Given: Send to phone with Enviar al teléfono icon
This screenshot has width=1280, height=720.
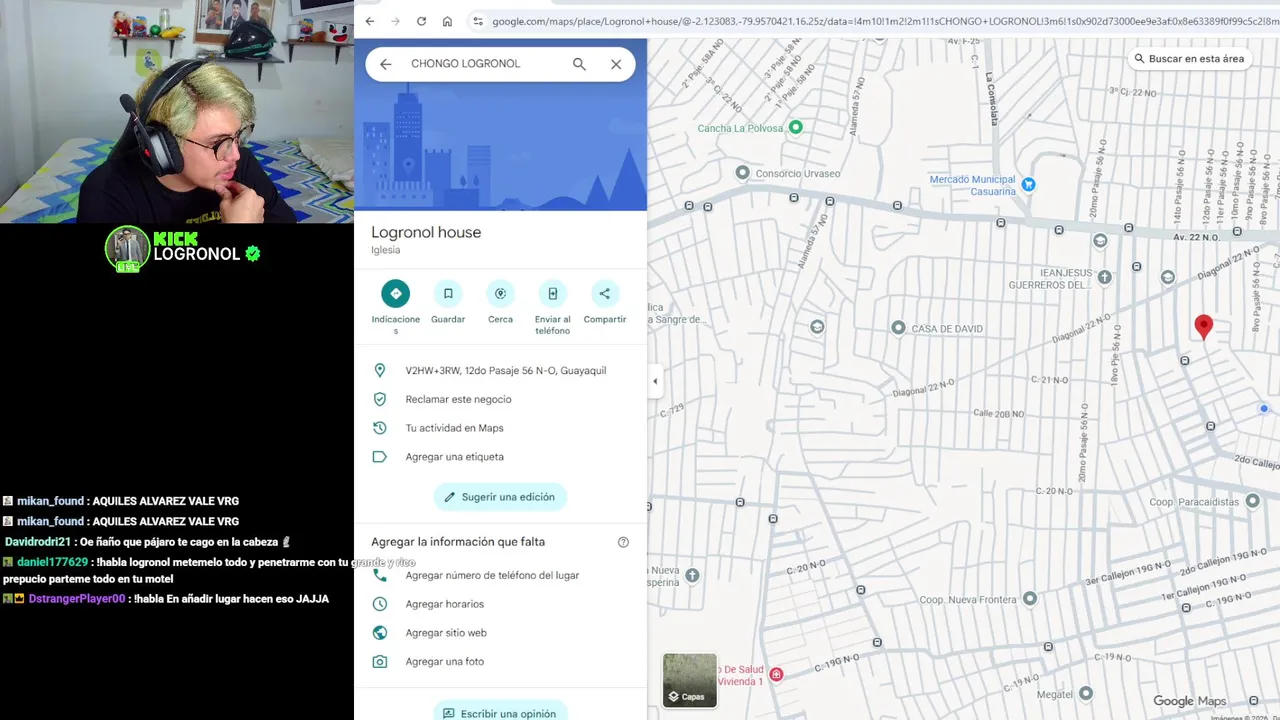Looking at the screenshot, I should pos(552,293).
